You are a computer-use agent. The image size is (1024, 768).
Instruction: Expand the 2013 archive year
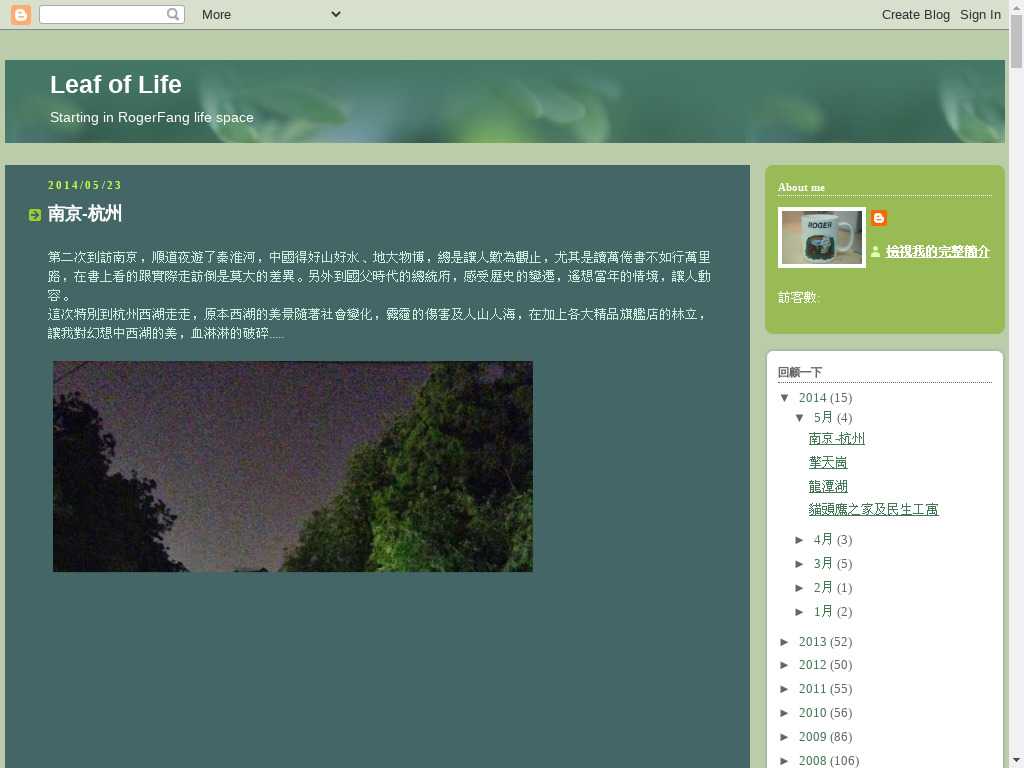click(786, 642)
